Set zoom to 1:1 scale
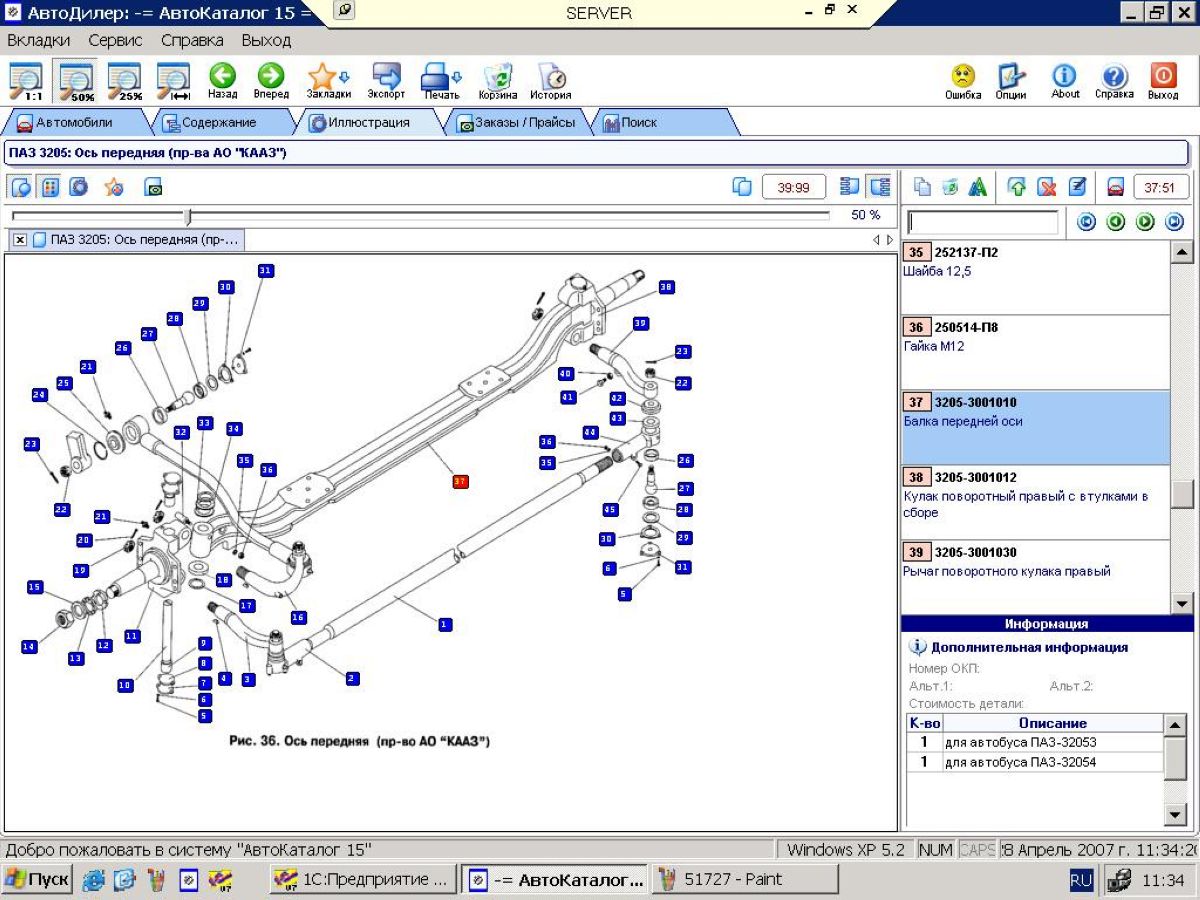 click(25, 80)
